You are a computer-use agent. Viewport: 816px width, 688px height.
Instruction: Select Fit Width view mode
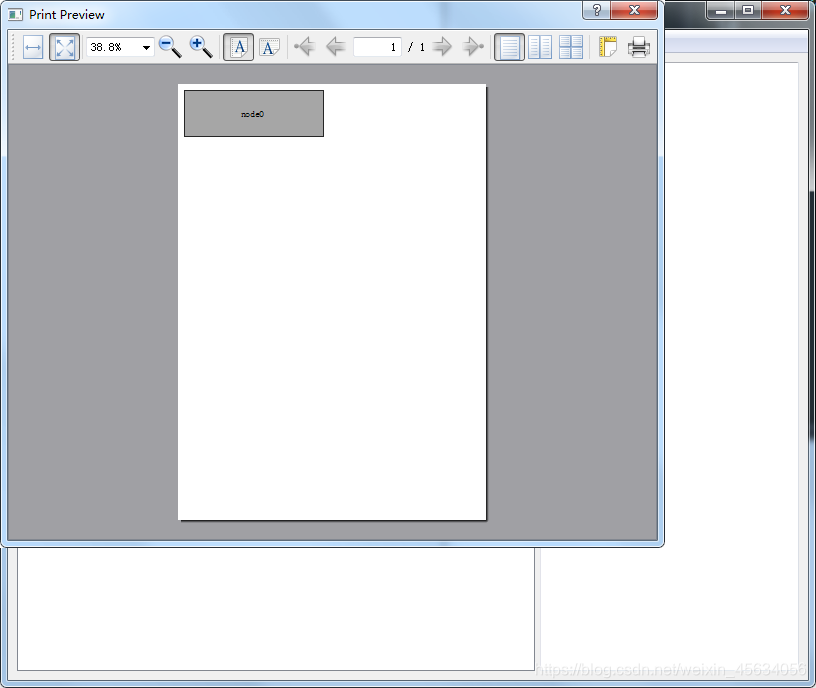[x=33, y=47]
